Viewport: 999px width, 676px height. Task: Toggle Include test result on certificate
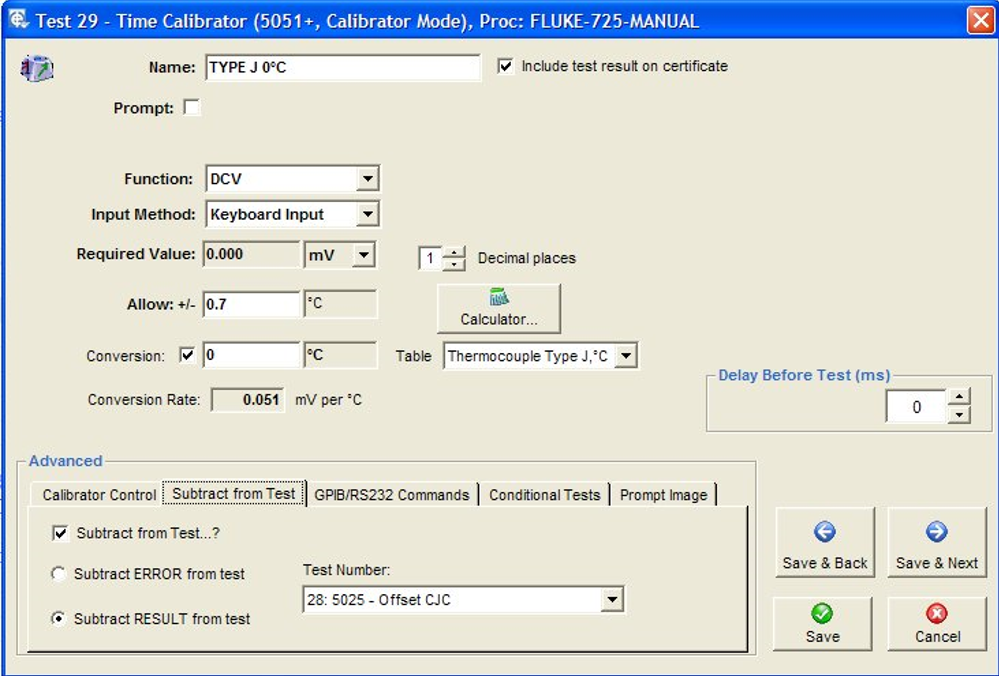click(x=506, y=67)
